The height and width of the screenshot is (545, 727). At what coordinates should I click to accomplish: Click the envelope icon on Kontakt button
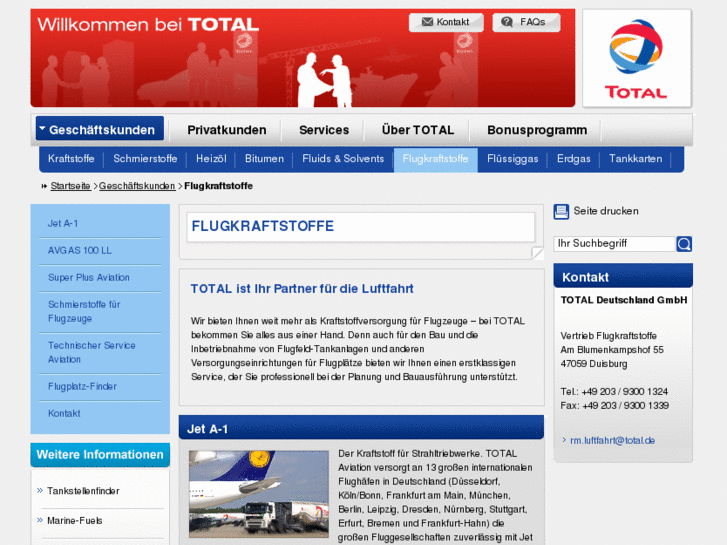click(427, 22)
